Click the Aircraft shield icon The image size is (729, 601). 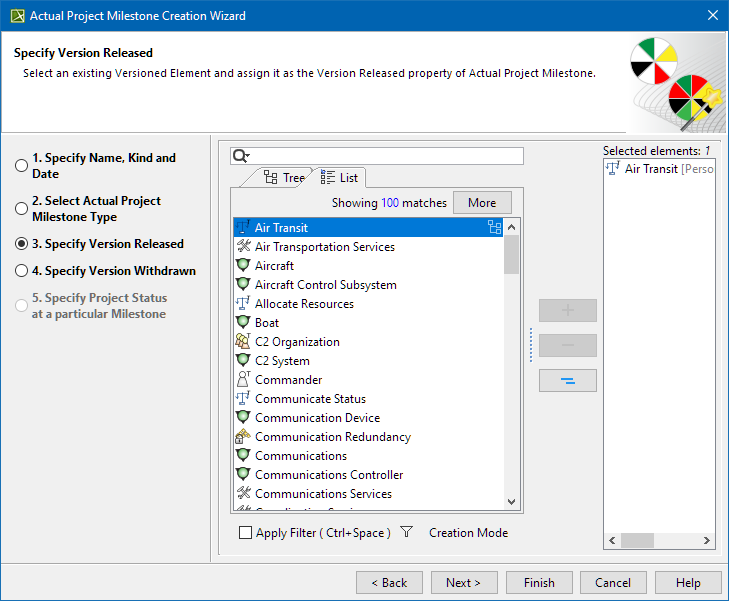pyautogui.click(x=243, y=266)
